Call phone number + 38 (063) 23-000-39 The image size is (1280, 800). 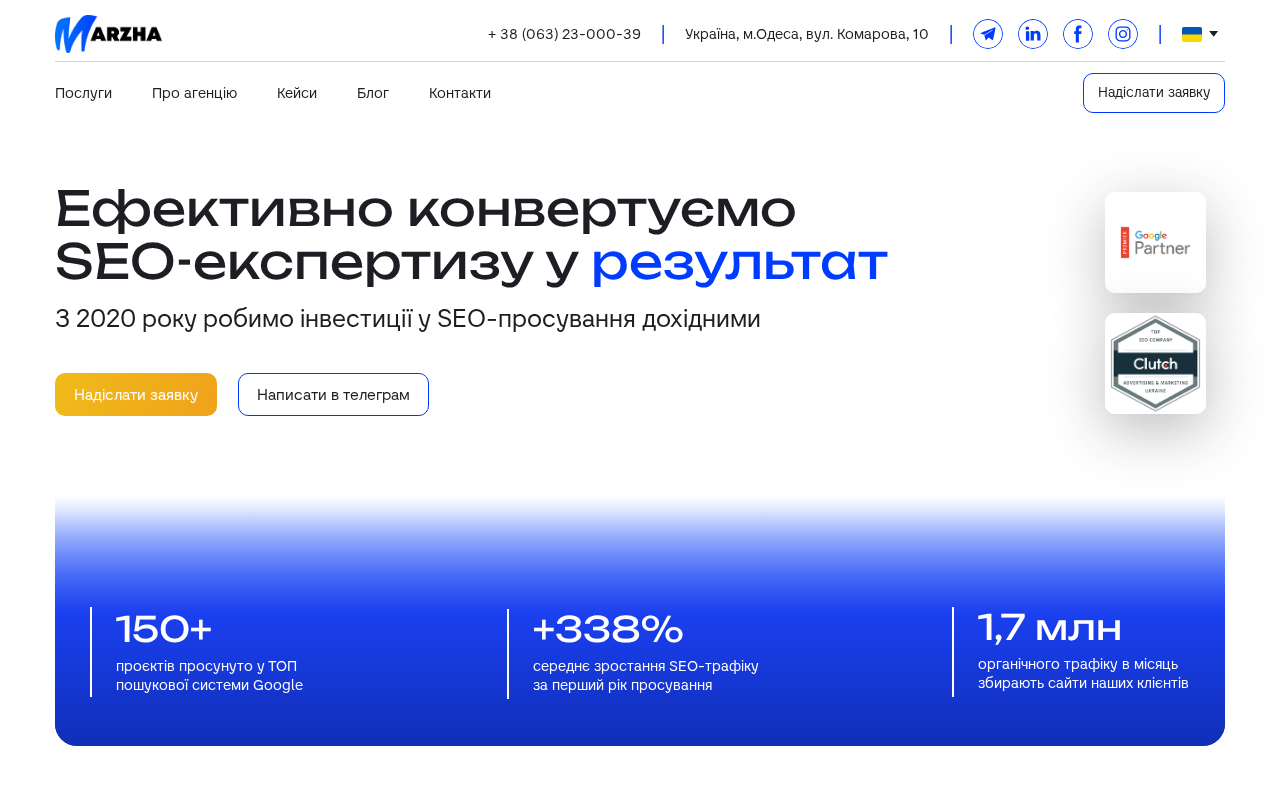click(x=564, y=34)
